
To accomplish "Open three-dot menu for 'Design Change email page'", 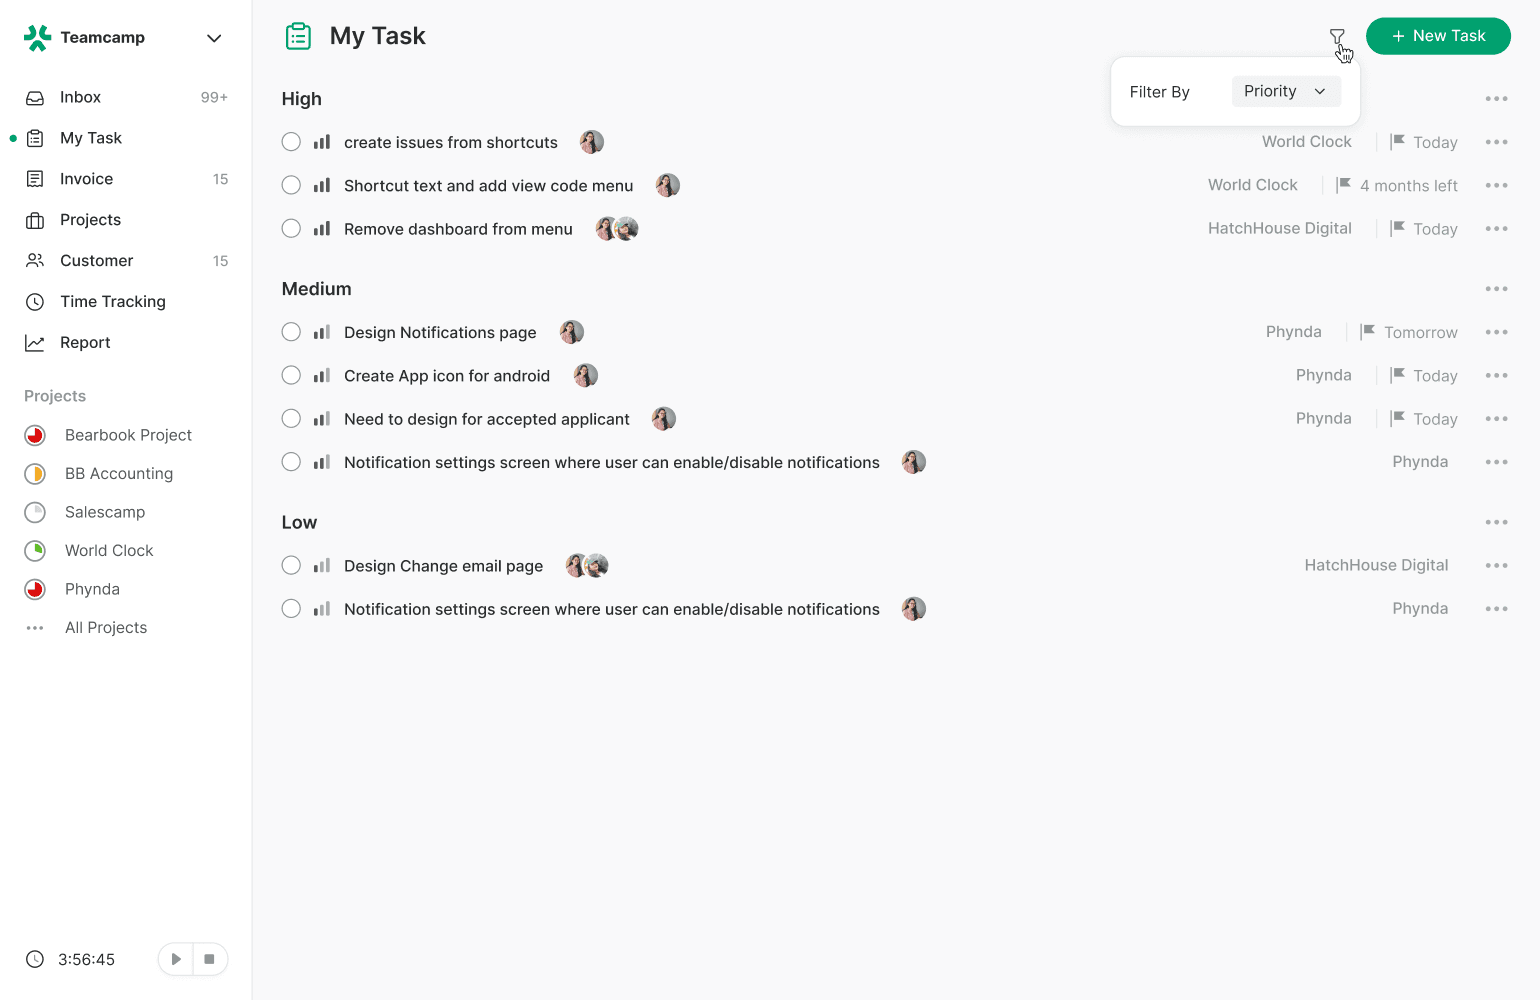I will (1496, 566).
